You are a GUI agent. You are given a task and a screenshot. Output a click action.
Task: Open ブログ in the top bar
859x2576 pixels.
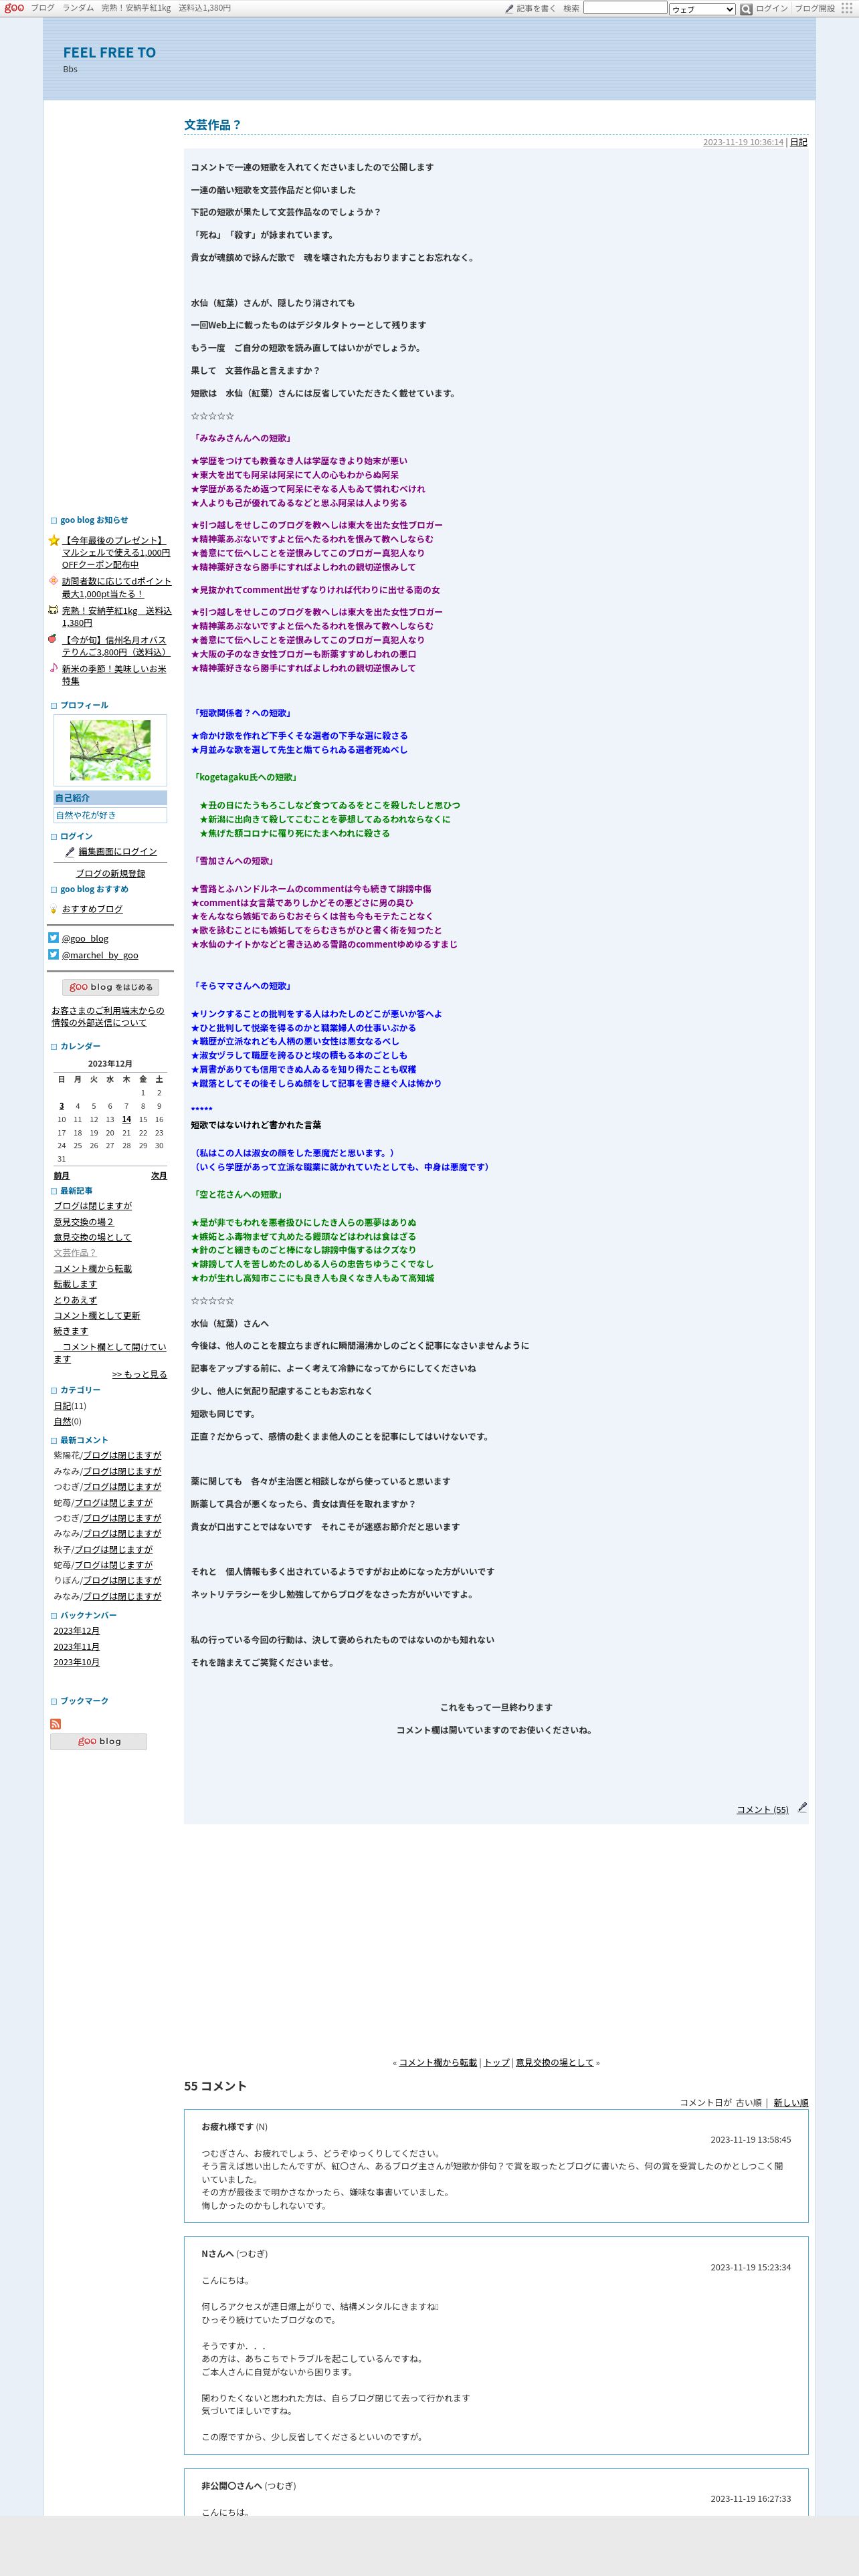42,8
